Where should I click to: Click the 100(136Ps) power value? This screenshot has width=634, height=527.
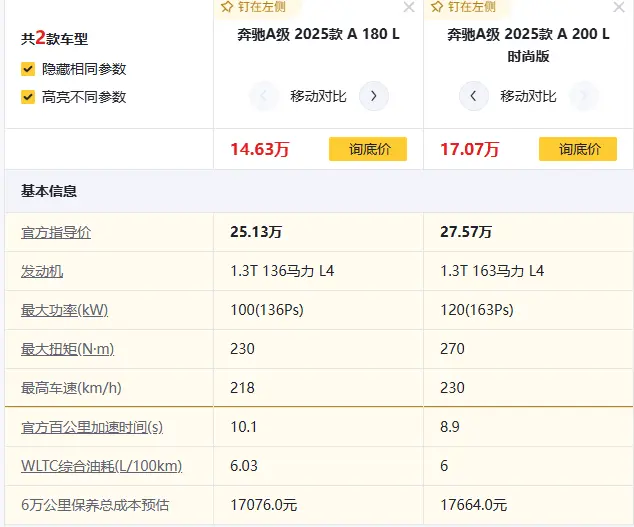tap(267, 310)
